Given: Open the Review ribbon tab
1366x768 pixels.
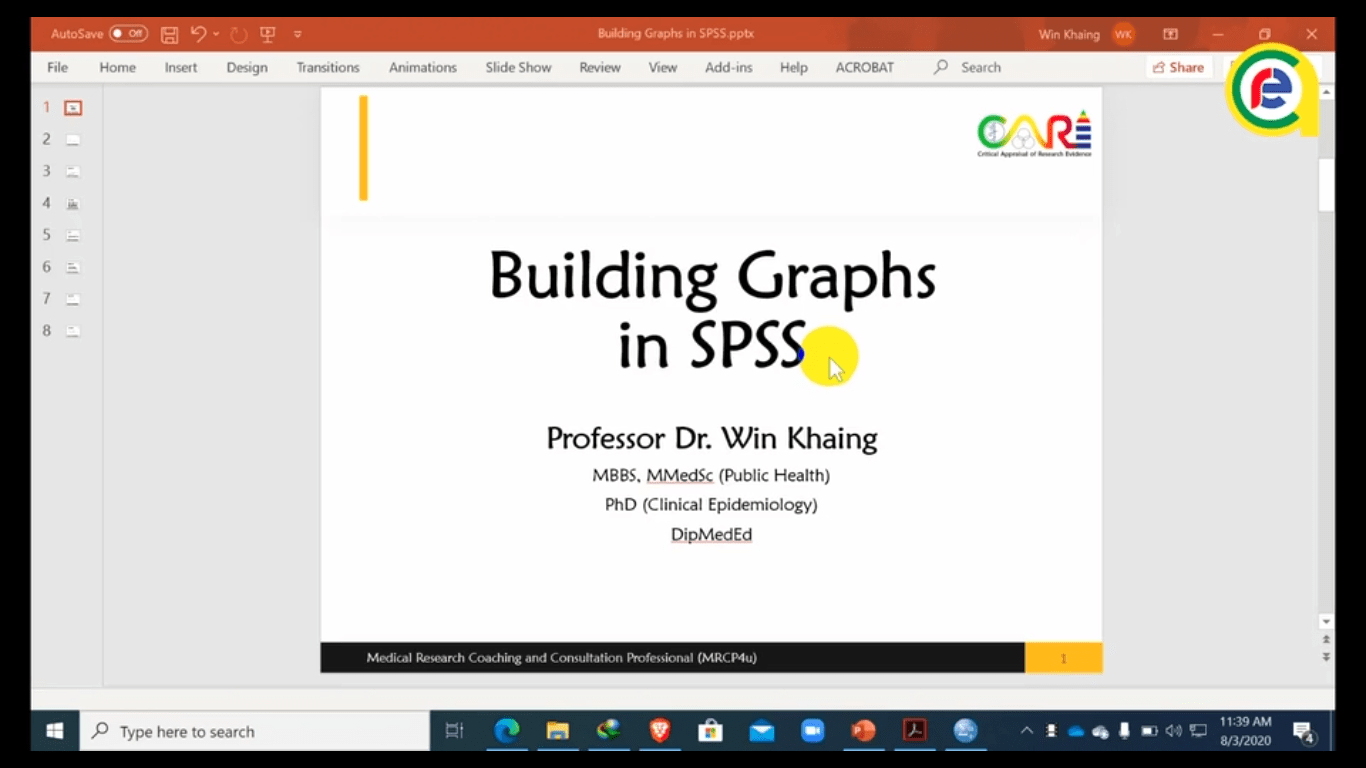Looking at the screenshot, I should pos(600,67).
